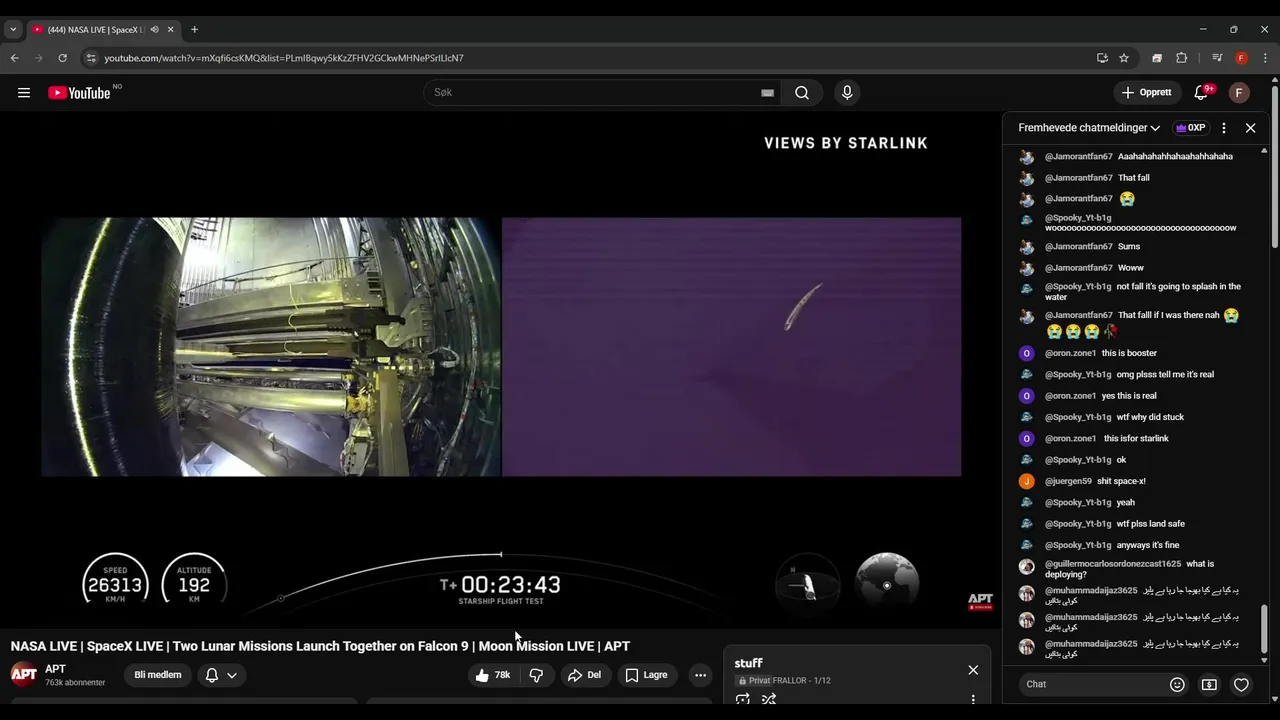
Task: Open YouTube notifications bell with 9+ badge
Action: (x=1201, y=93)
